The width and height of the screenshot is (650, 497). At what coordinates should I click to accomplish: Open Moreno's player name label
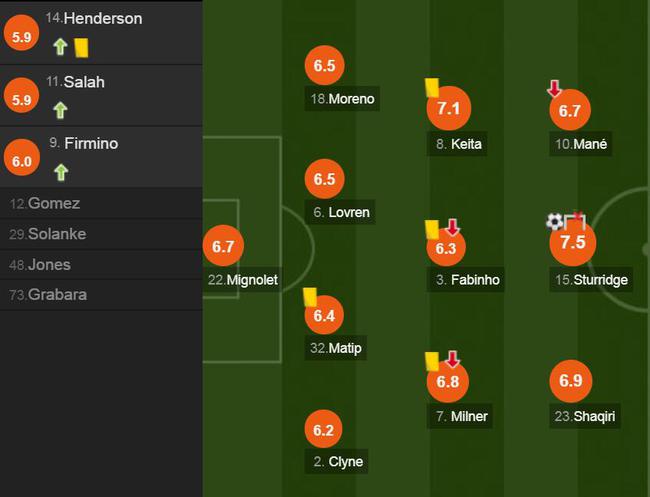click(x=342, y=99)
